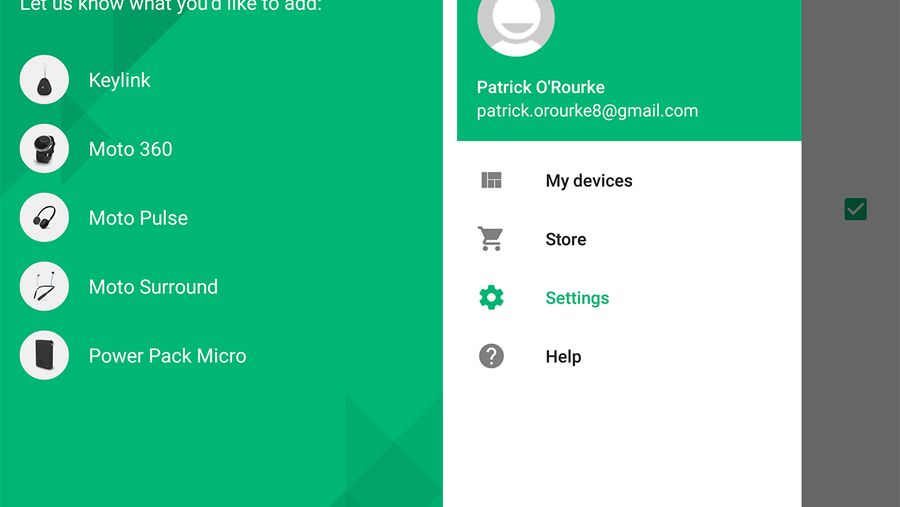Click the Store shopping cart icon
Image resolution: width=900 pixels, height=507 pixels.
click(x=491, y=239)
